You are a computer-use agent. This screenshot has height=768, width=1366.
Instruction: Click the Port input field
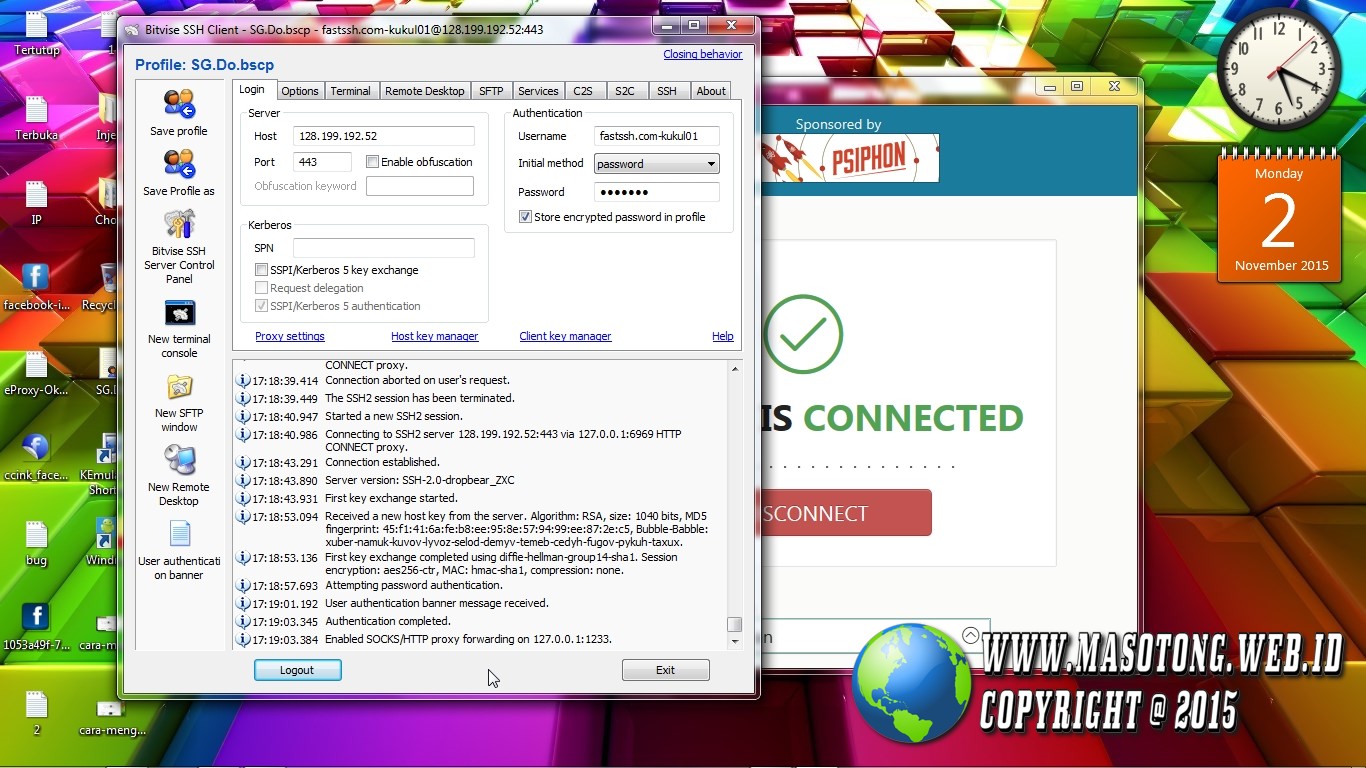(322, 162)
